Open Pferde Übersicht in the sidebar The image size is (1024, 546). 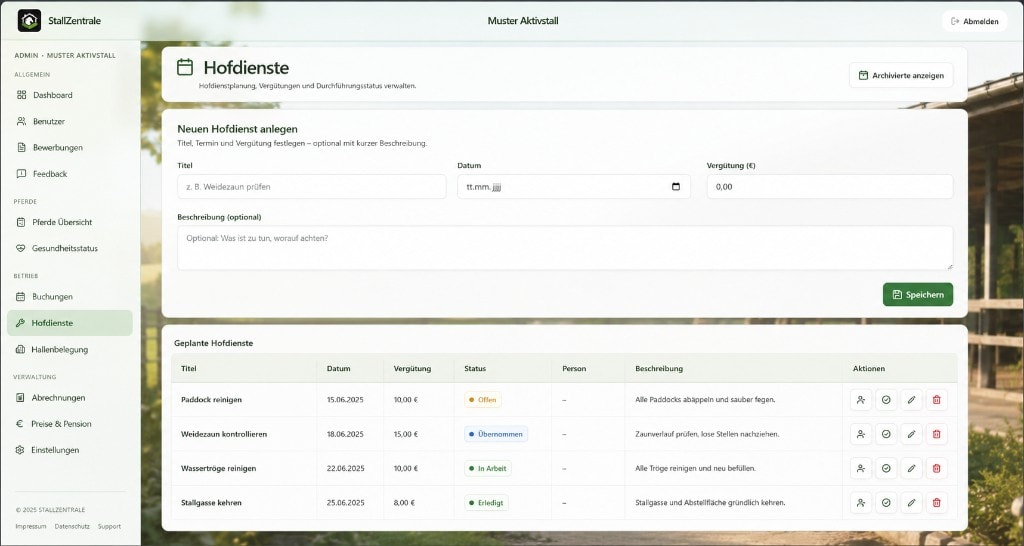pyautogui.click(x=70, y=222)
